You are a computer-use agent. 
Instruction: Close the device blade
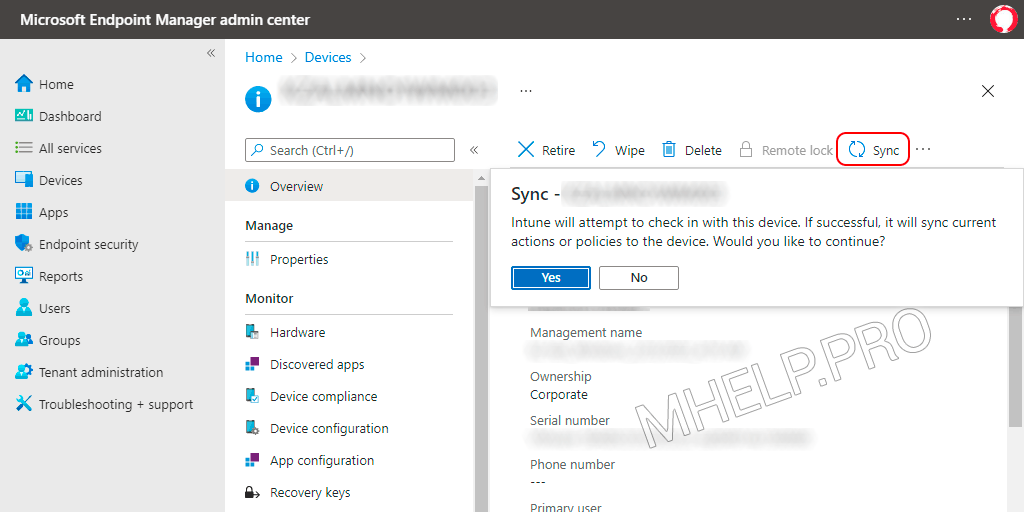988,91
